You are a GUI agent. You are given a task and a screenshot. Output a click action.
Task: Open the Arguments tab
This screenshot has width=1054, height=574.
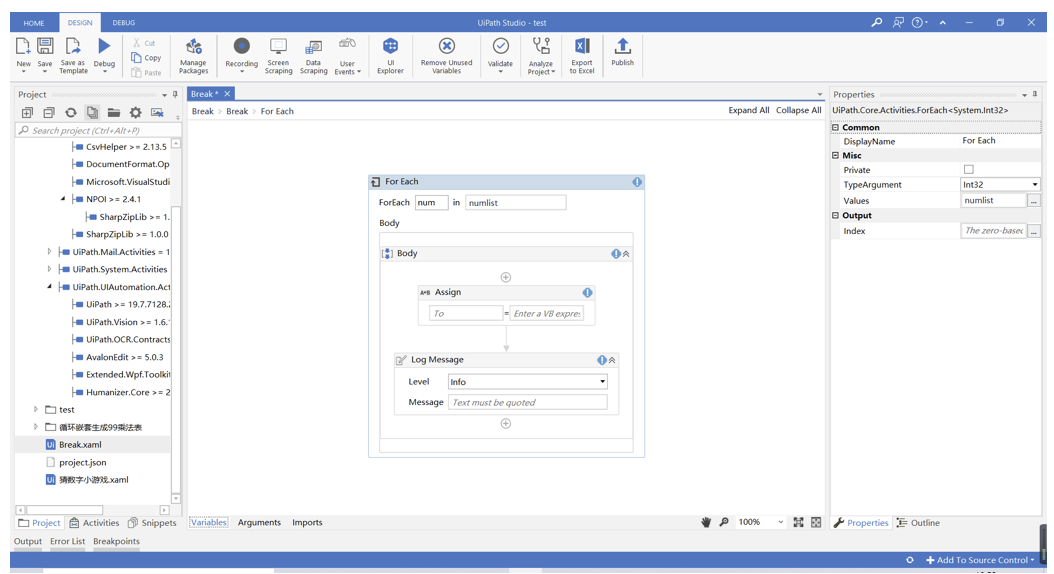click(x=259, y=522)
